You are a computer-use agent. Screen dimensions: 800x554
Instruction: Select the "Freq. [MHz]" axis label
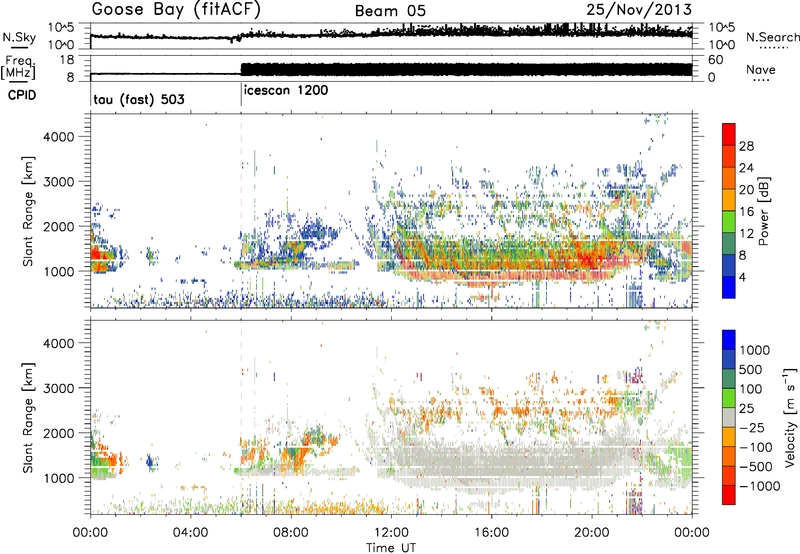pos(18,68)
